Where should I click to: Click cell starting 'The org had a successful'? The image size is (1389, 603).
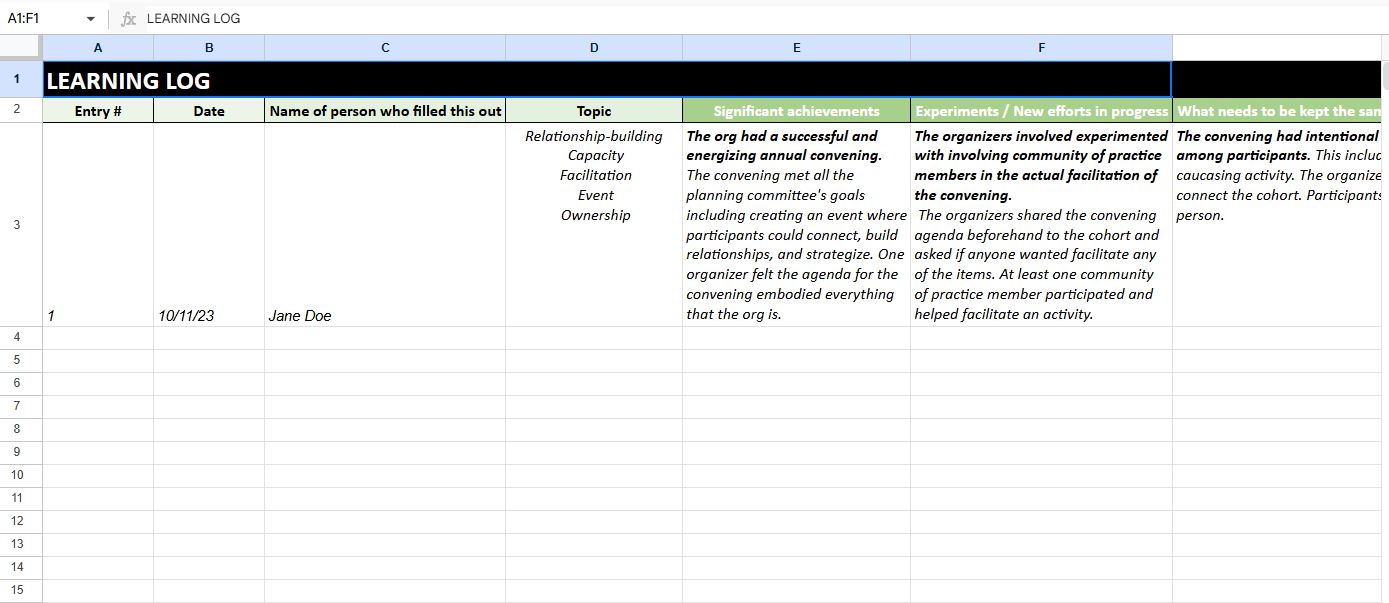pos(796,225)
